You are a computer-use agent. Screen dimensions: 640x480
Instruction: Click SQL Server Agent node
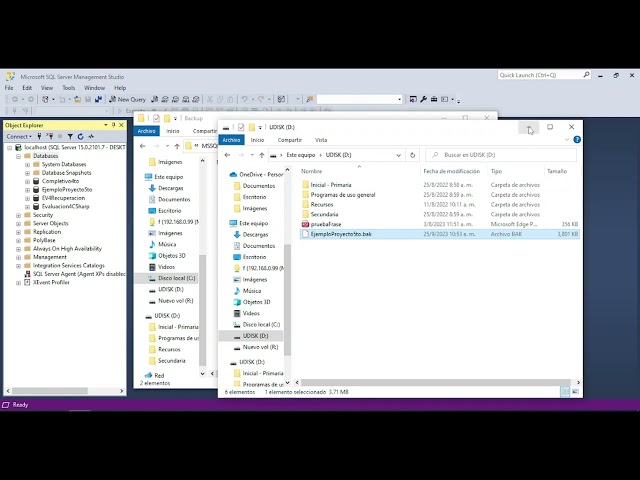coord(79,274)
